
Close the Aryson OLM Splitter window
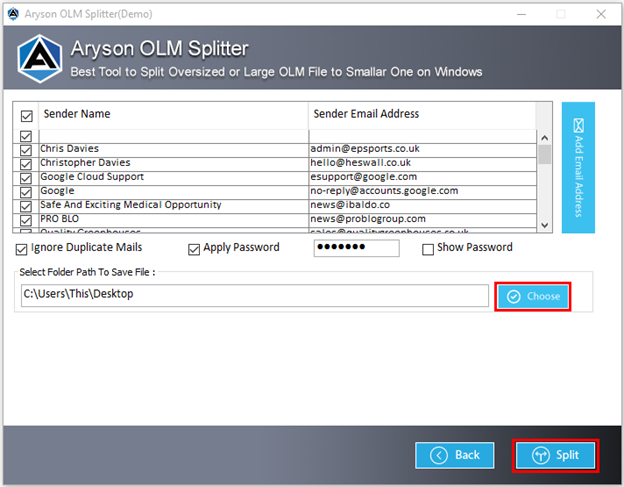601,14
